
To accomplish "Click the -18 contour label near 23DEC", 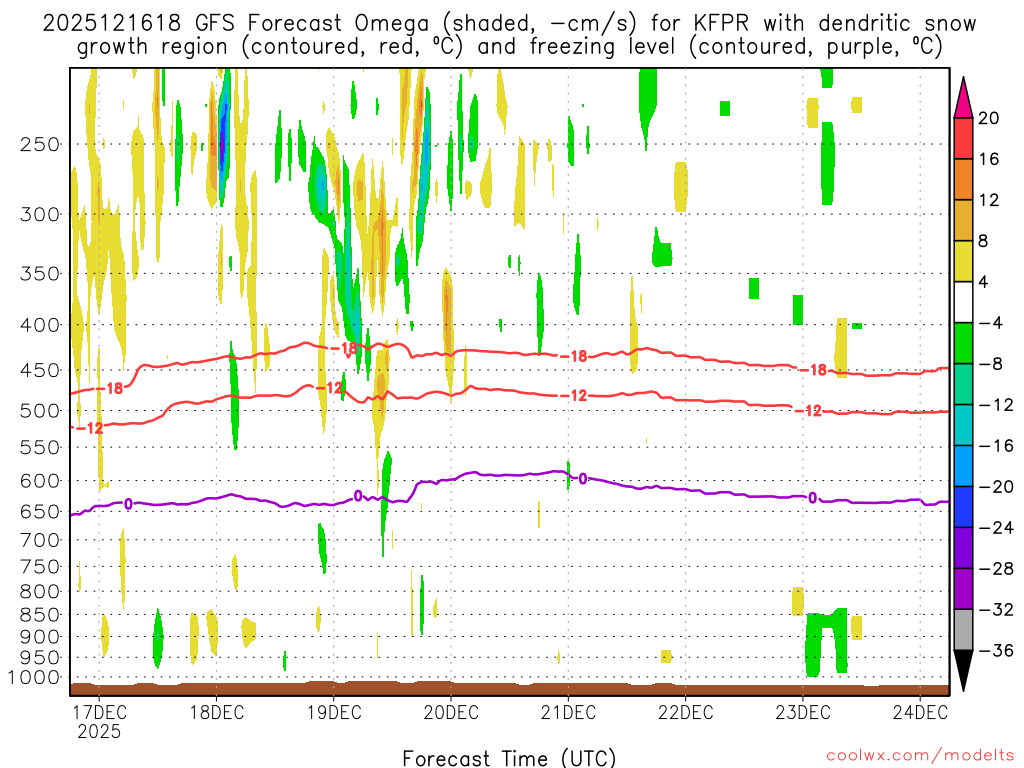I will click(x=814, y=370).
